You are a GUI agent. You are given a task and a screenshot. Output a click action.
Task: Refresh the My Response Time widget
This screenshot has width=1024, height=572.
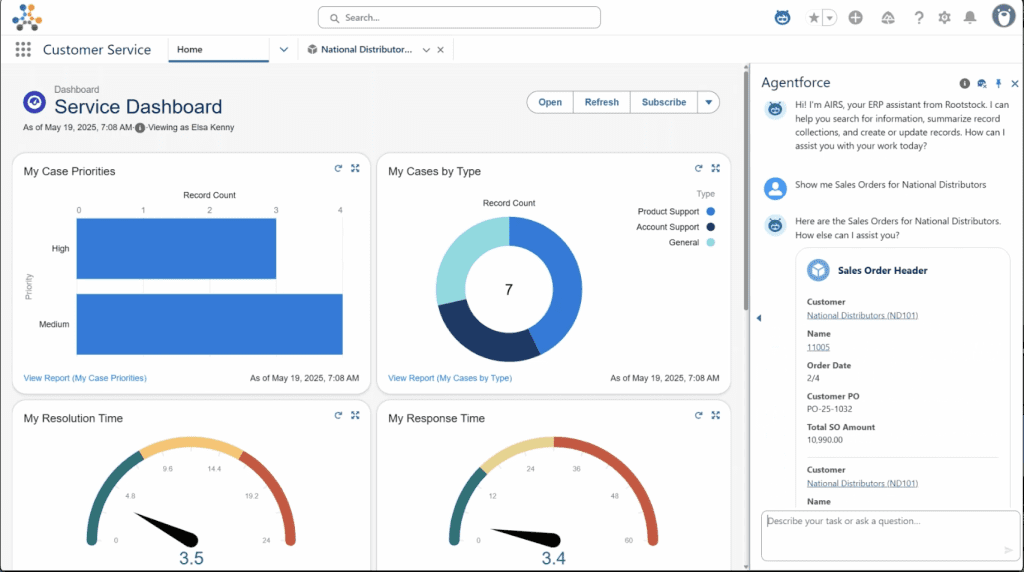coord(699,415)
